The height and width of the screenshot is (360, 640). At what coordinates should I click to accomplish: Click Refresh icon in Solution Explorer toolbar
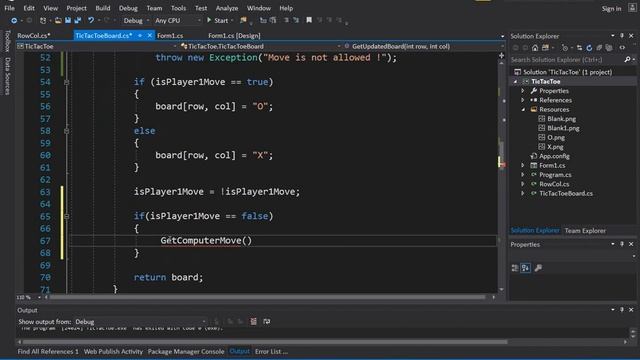click(589, 48)
